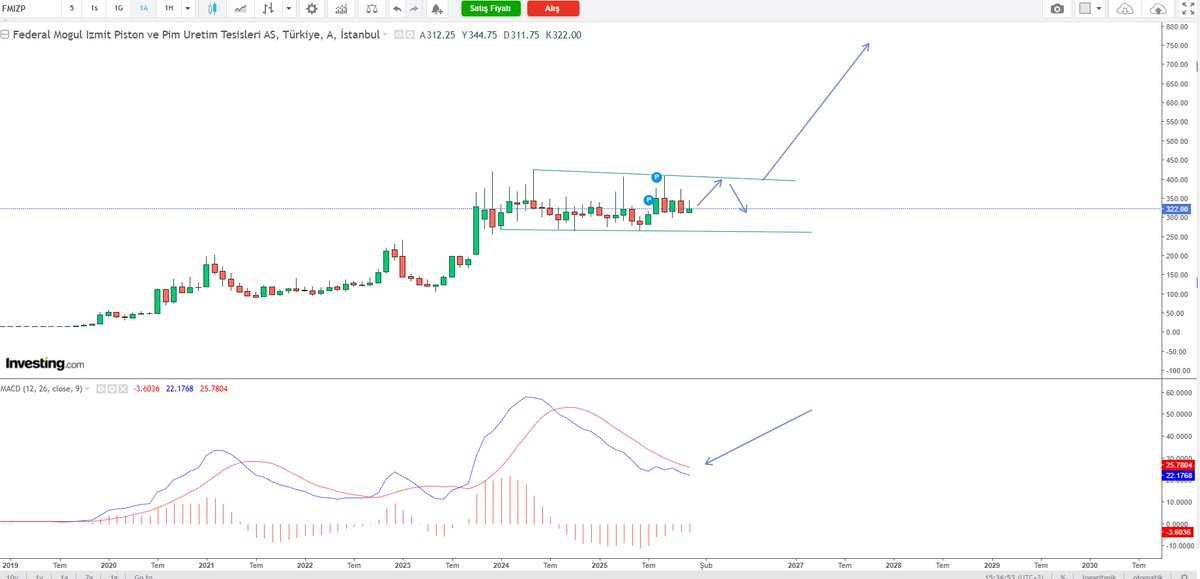
Task: Open the Investing.com logo link
Action: click(45, 364)
